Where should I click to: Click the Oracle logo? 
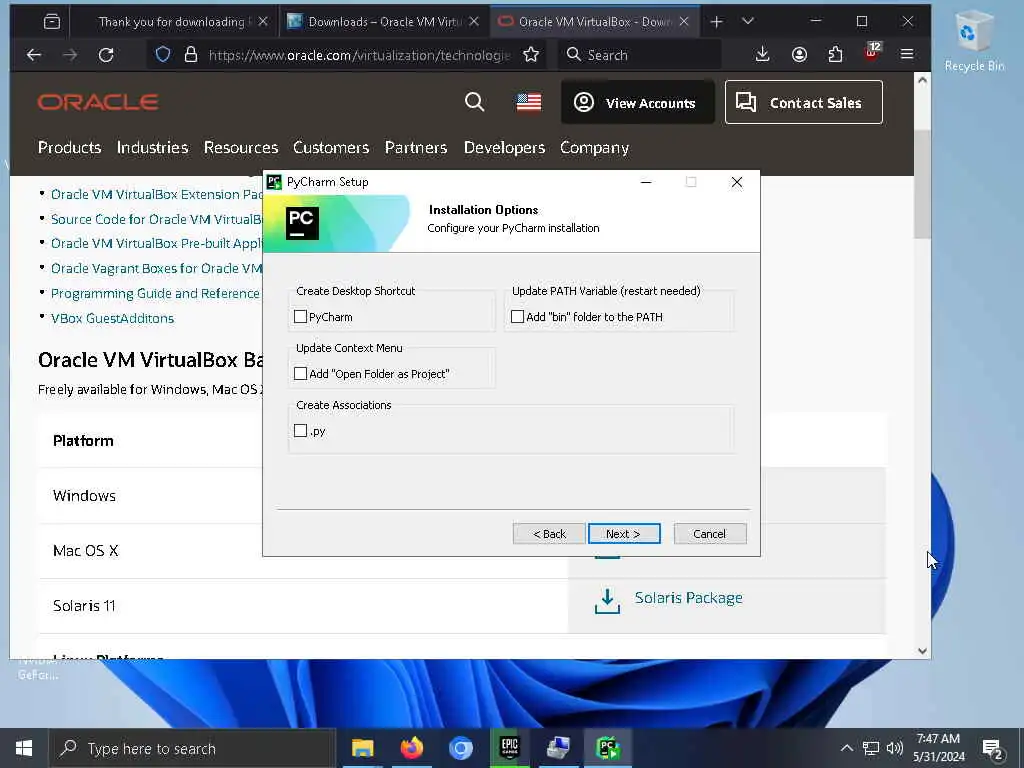click(x=98, y=103)
